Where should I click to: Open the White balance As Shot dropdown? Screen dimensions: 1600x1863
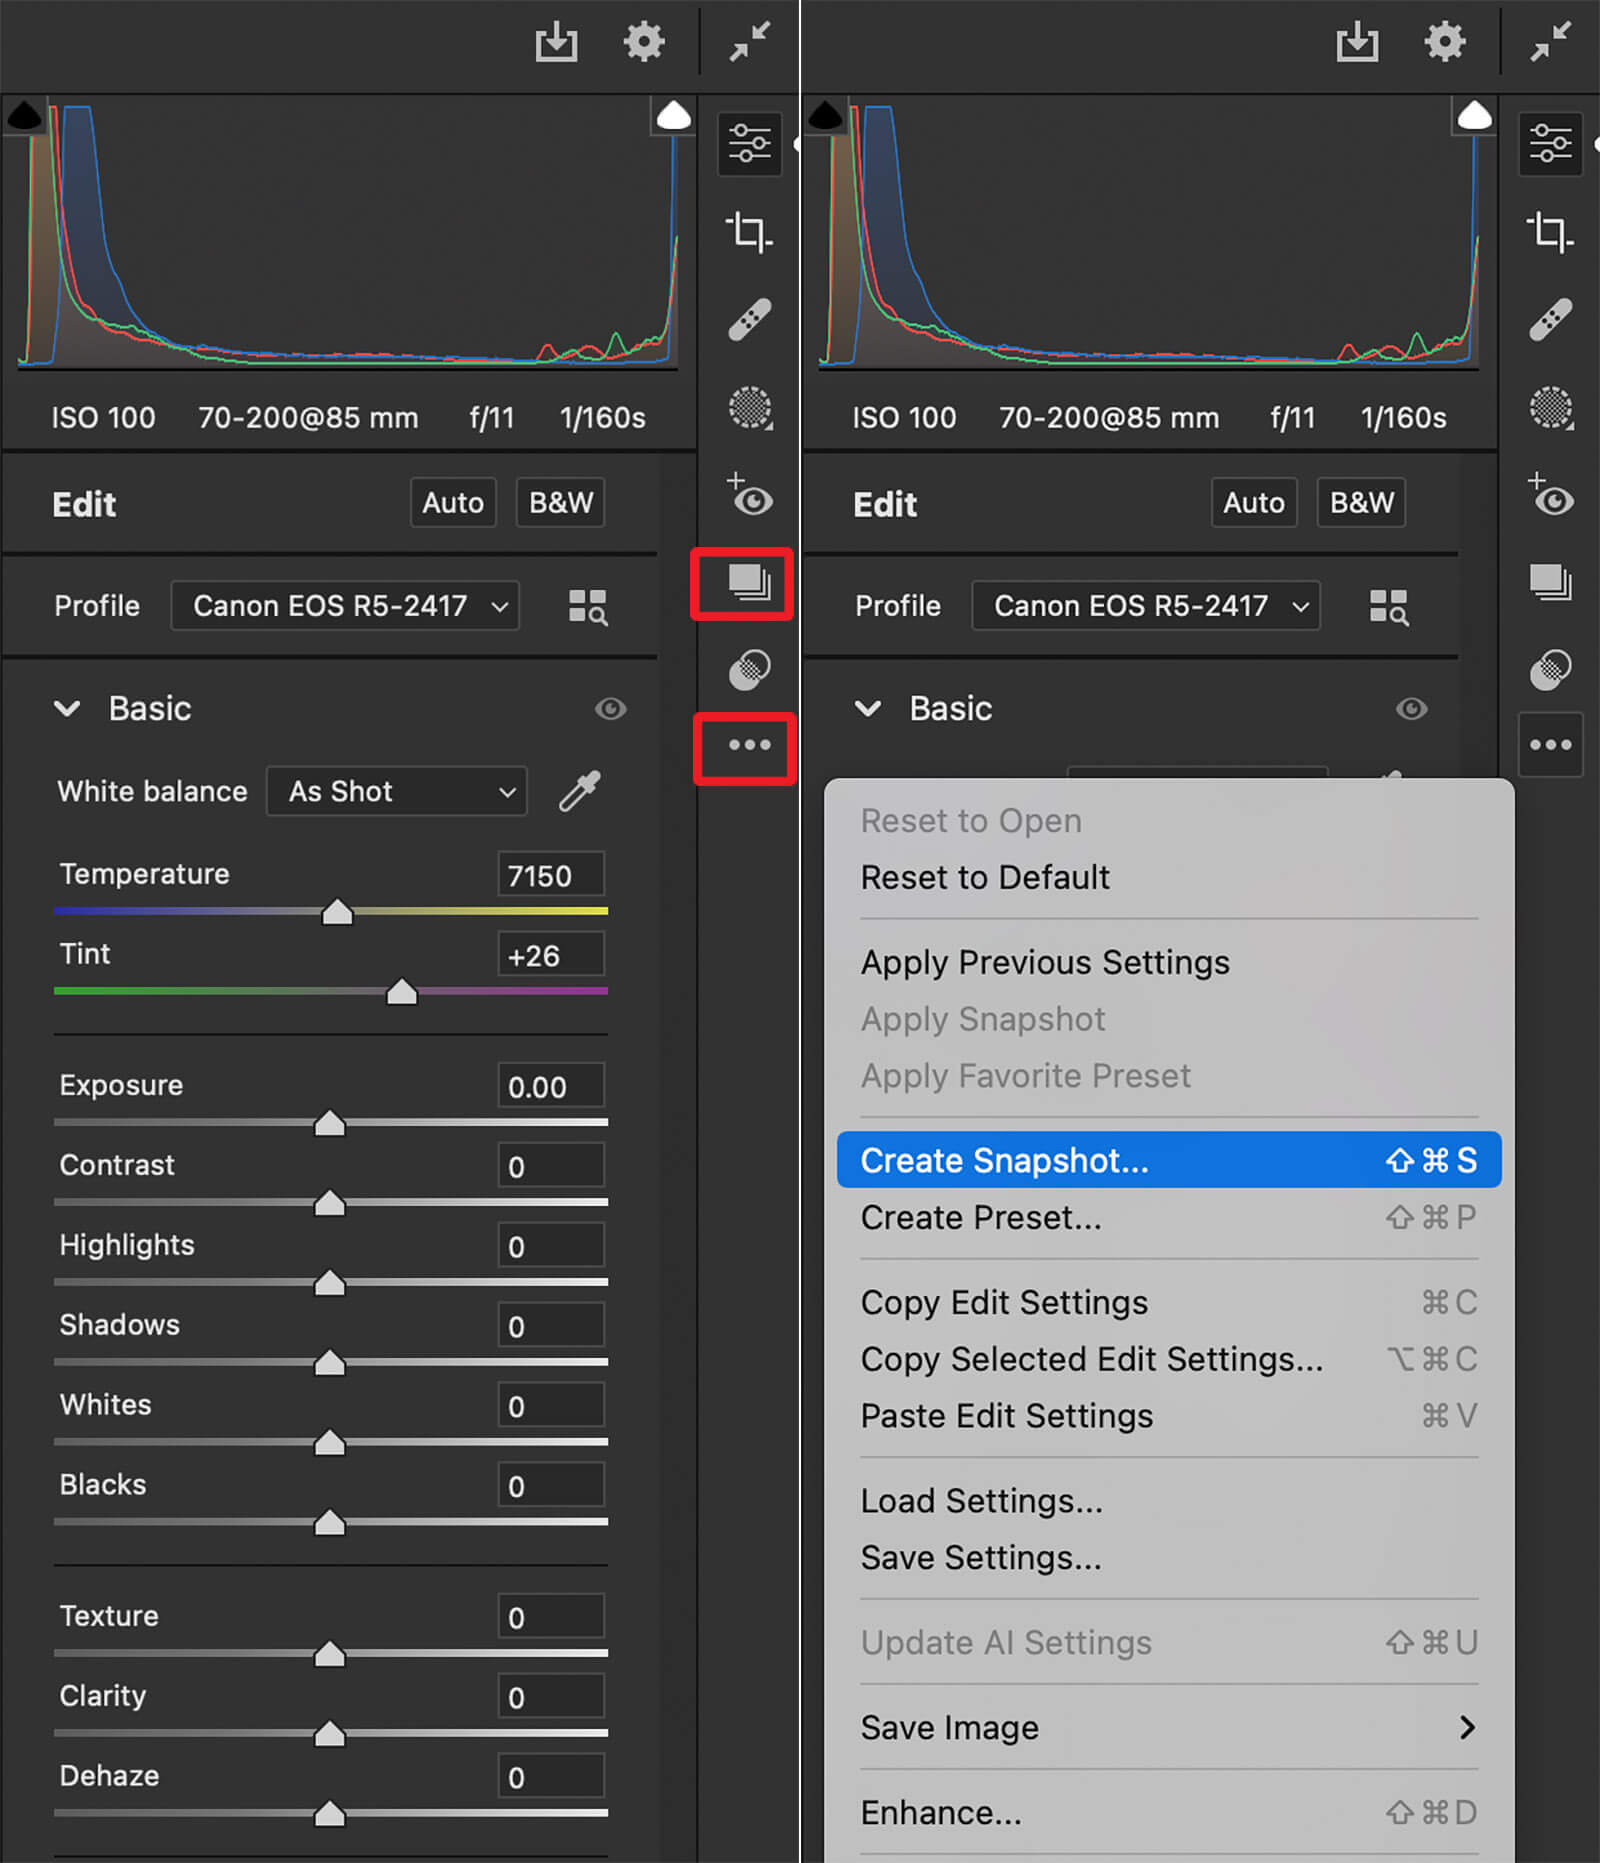click(397, 792)
